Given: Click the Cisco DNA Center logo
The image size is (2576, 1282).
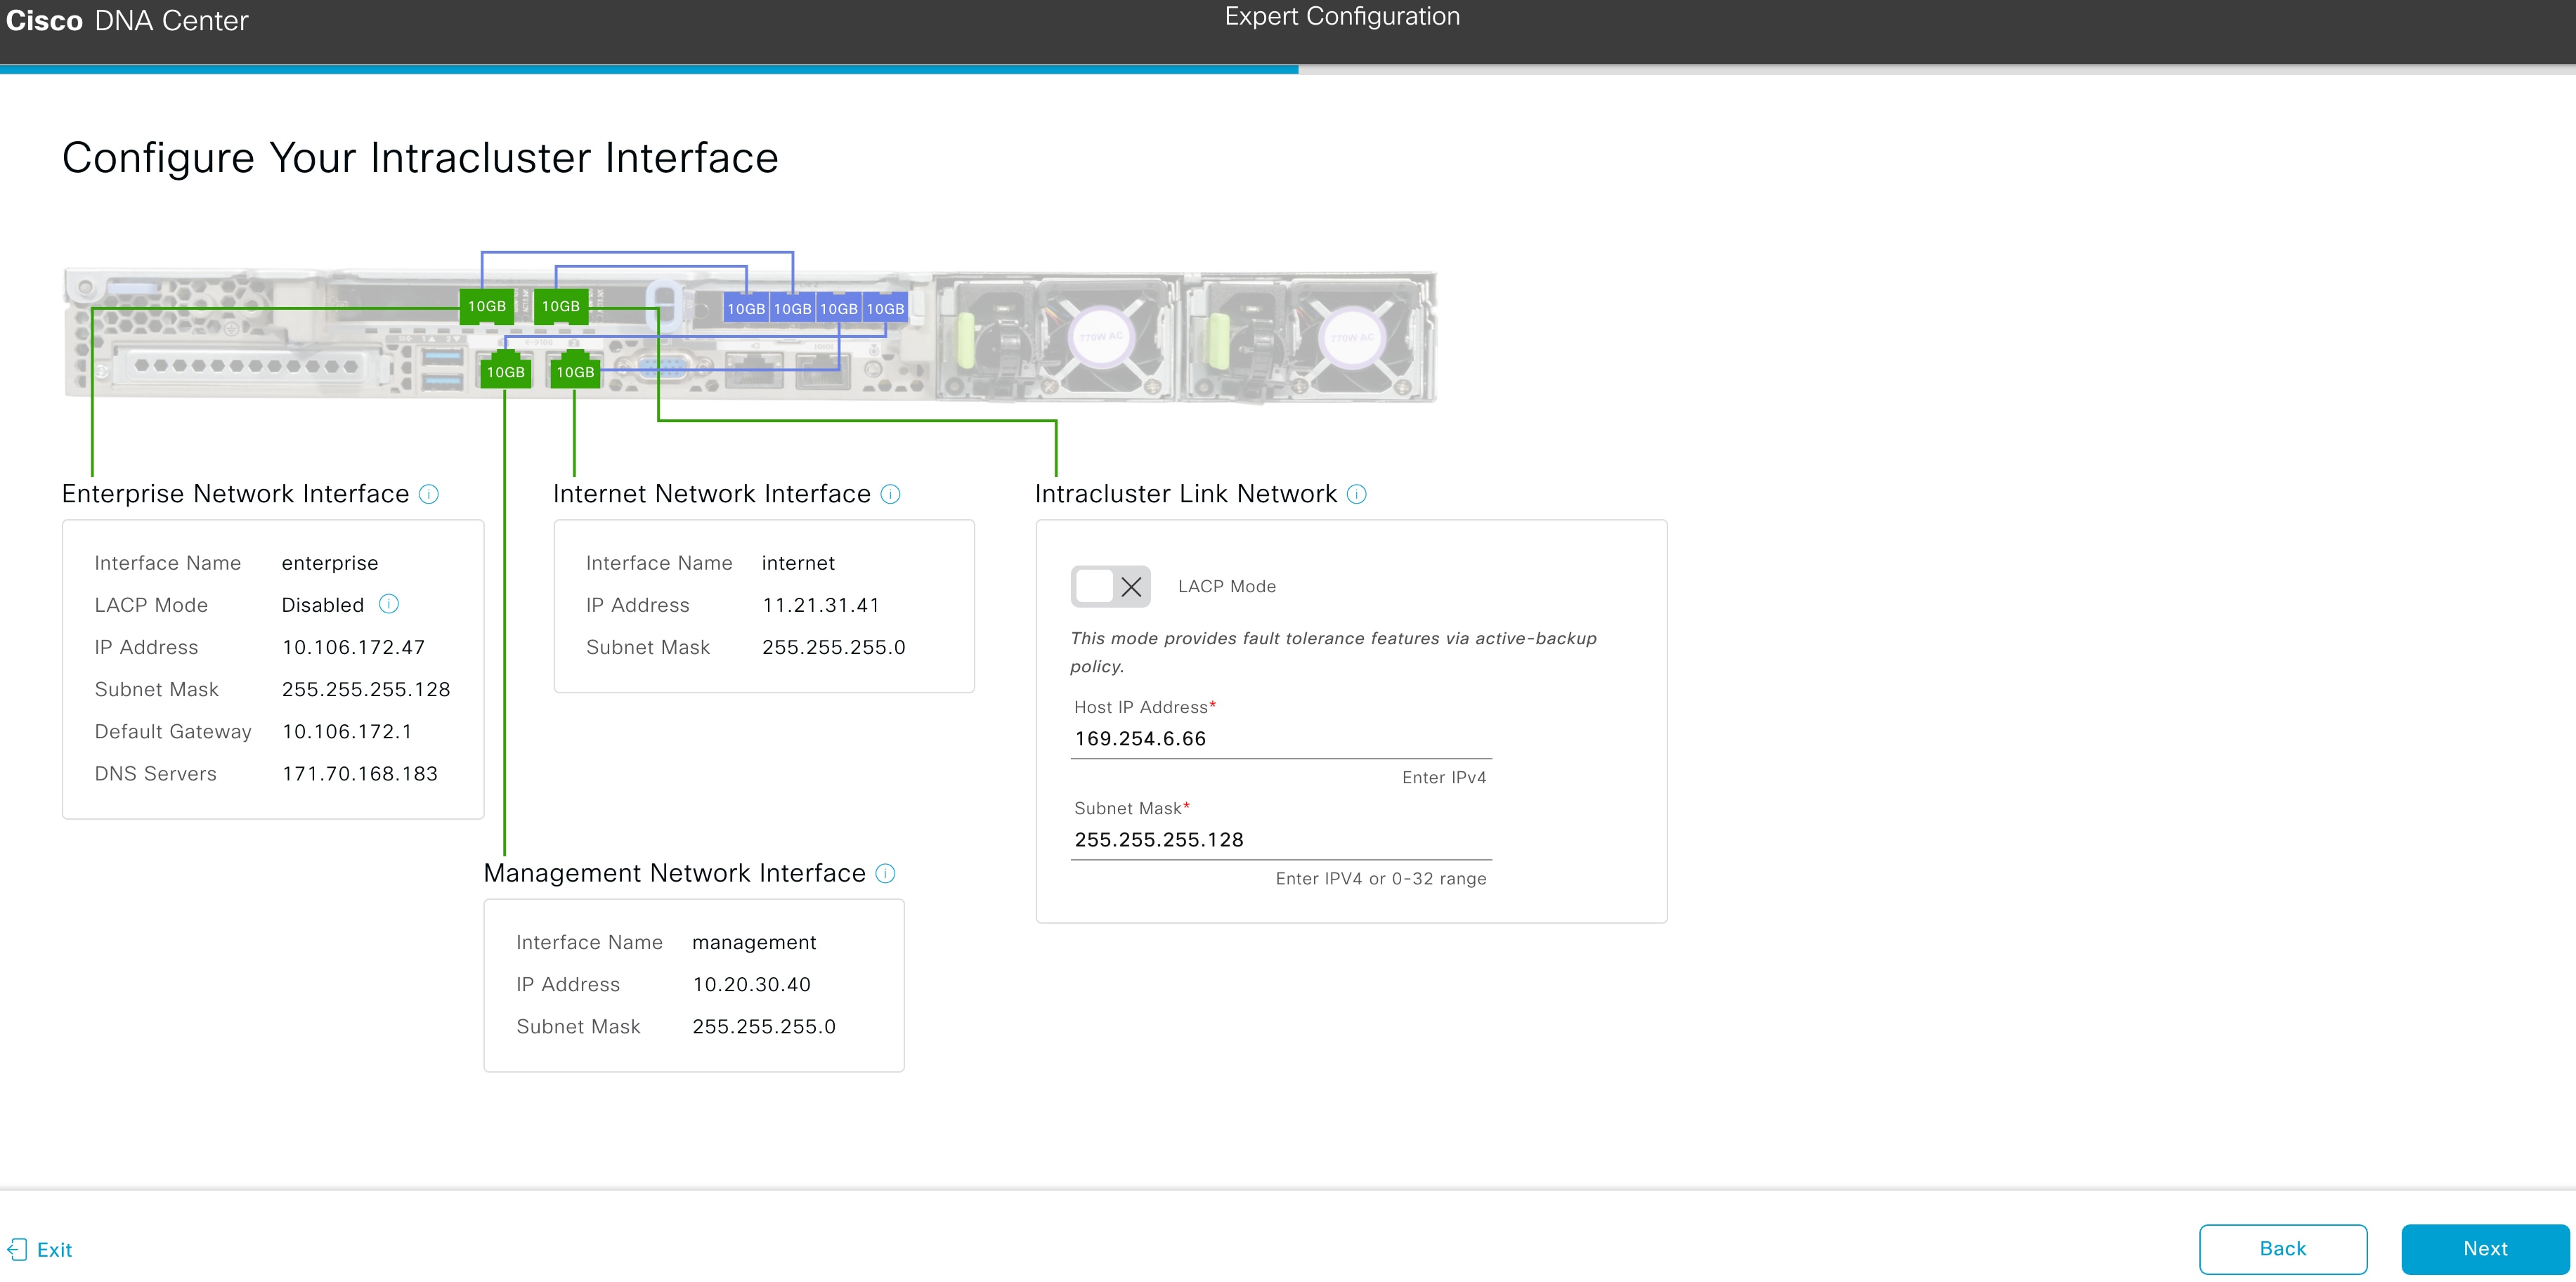Looking at the screenshot, I should (128, 20).
